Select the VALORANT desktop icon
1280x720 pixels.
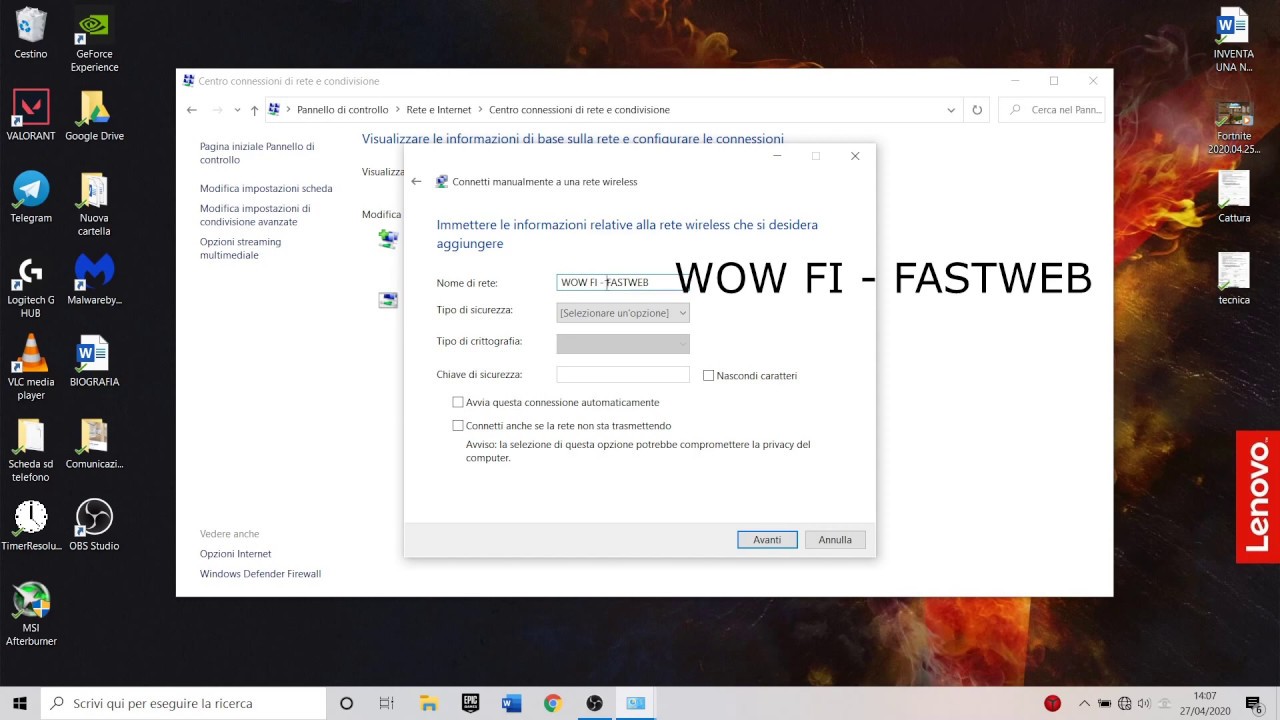pyautogui.click(x=30, y=115)
